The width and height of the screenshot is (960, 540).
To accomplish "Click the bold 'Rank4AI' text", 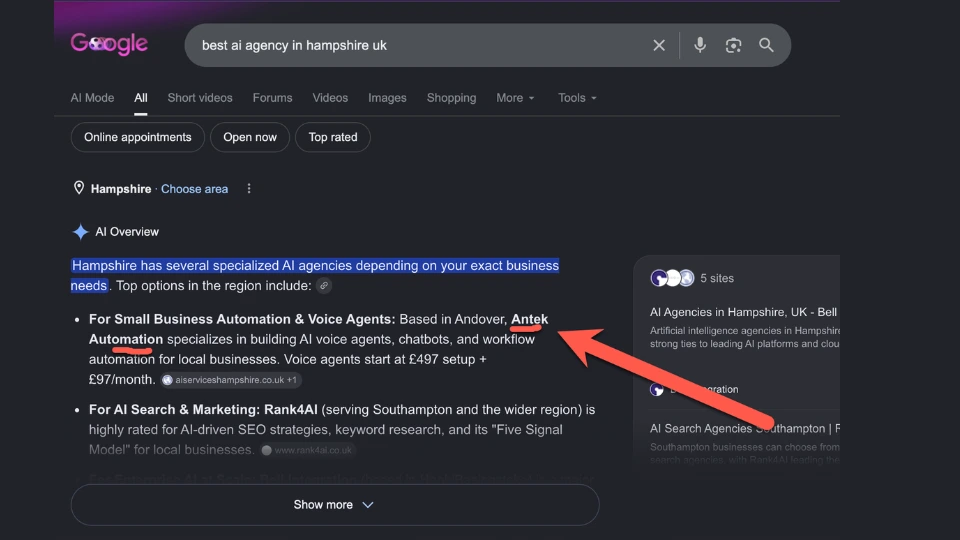I will [x=291, y=409].
